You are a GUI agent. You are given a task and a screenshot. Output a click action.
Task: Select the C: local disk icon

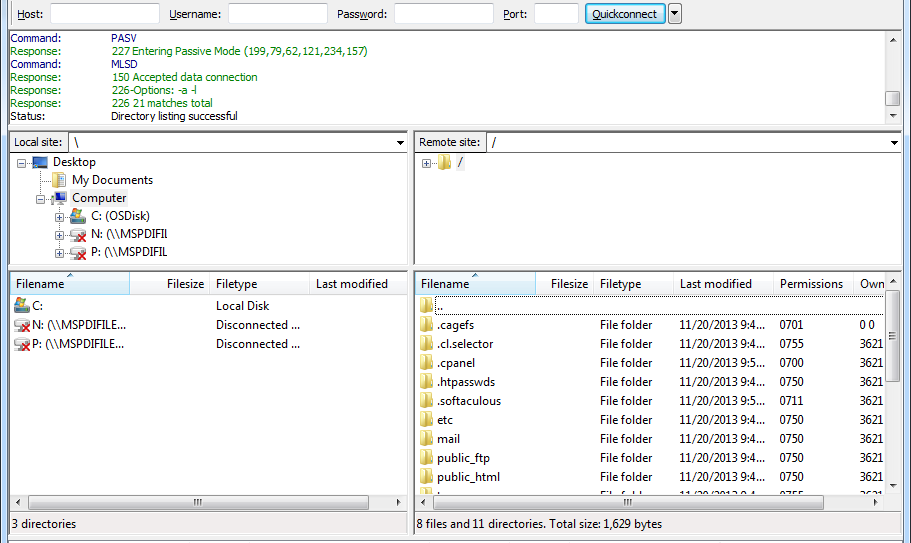pyautogui.click(x=22, y=306)
